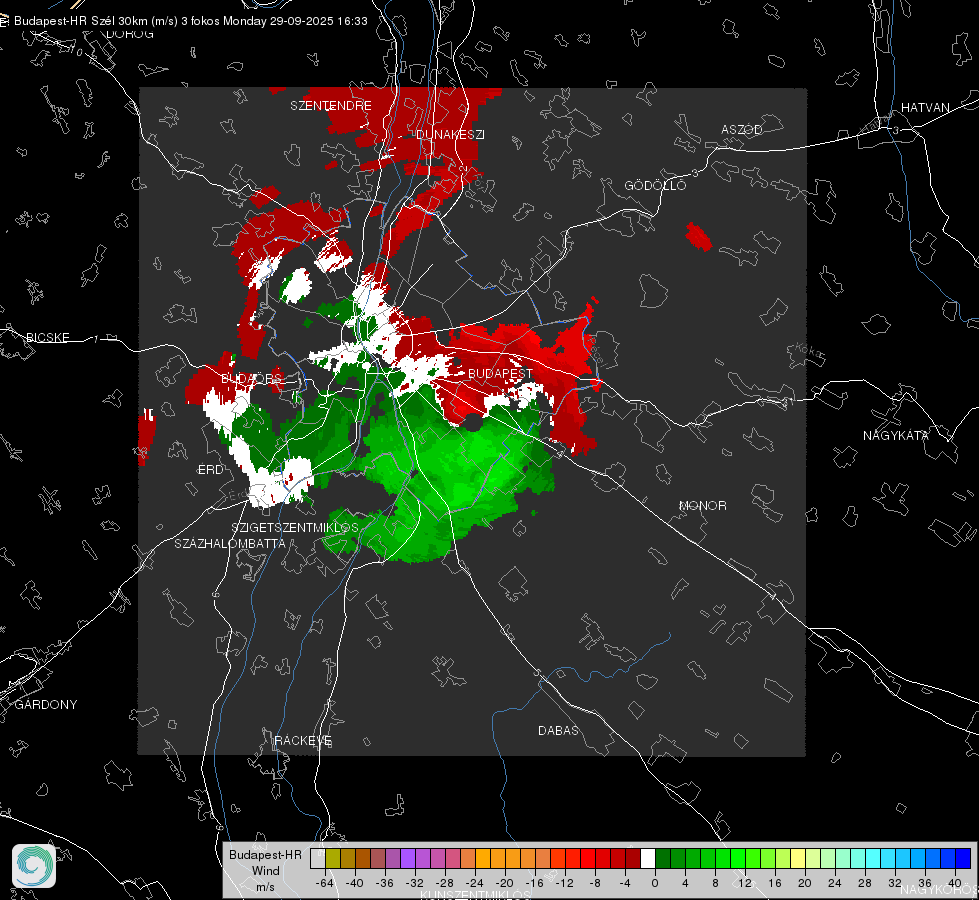This screenshot has width=979, height=900.
Task: Click the SZÁZHALOMBATTA map label
Action: pyautogui.click(x=230, y=543)
